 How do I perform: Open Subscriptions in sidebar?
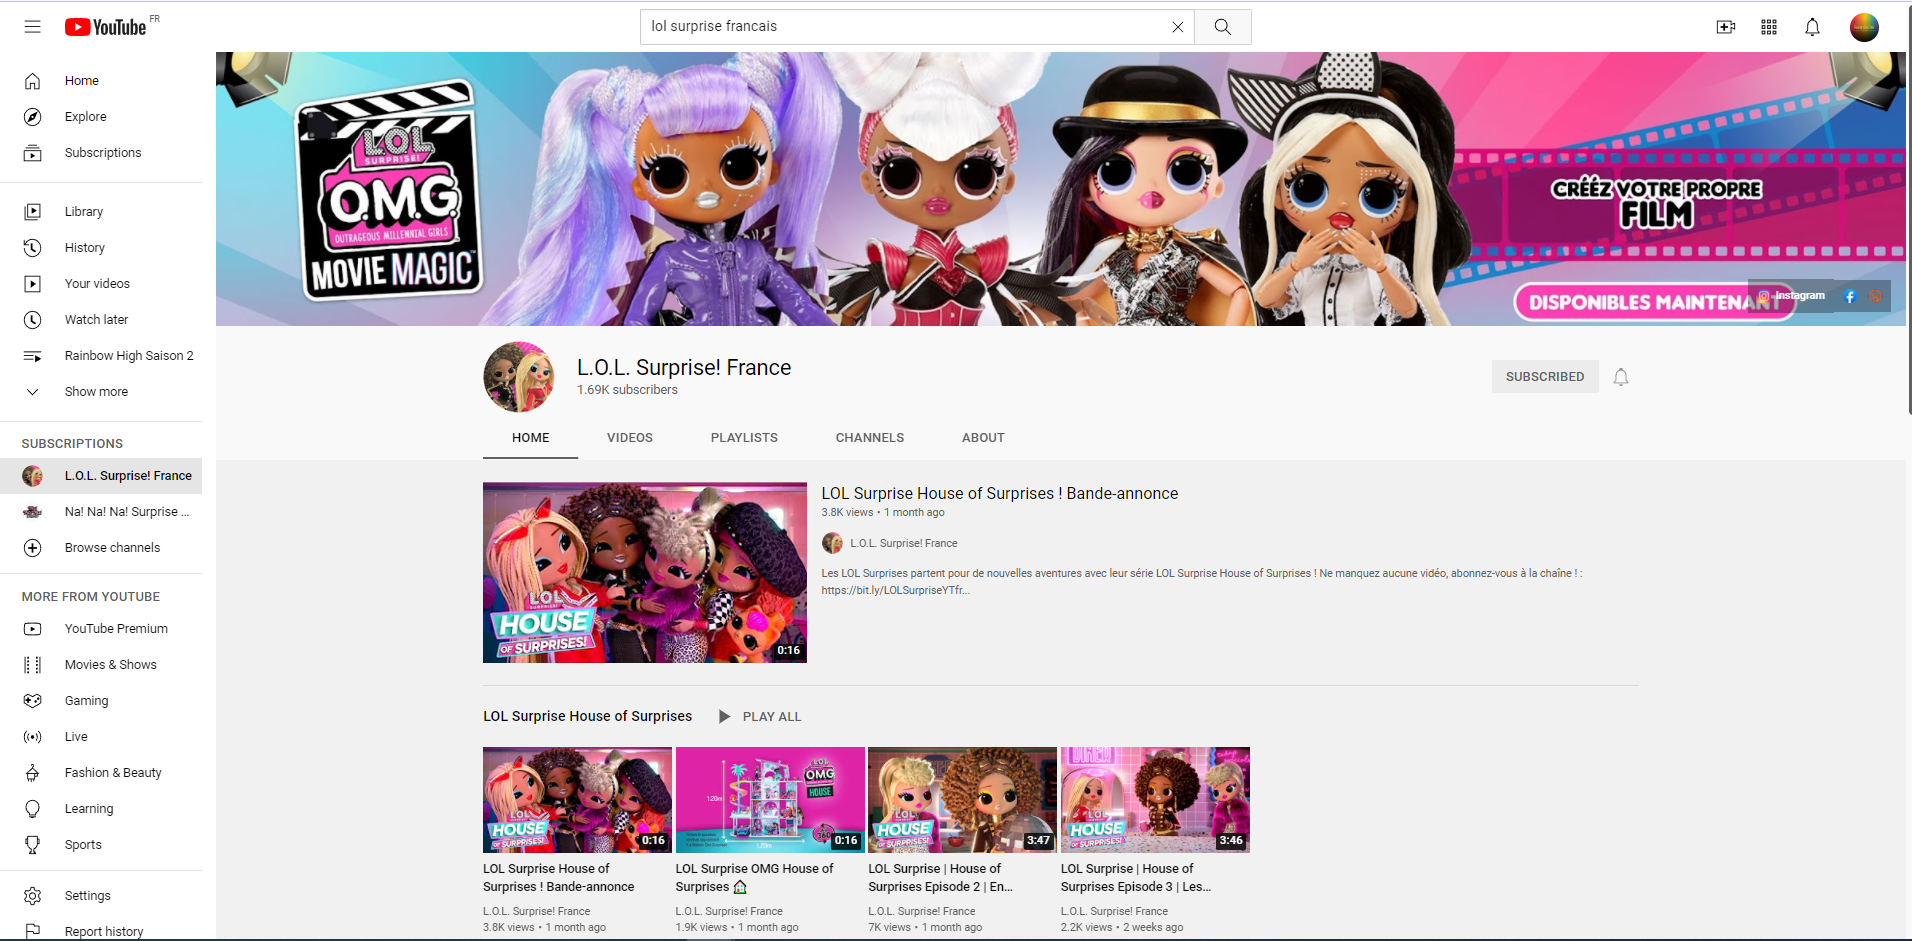coord(101,153)
